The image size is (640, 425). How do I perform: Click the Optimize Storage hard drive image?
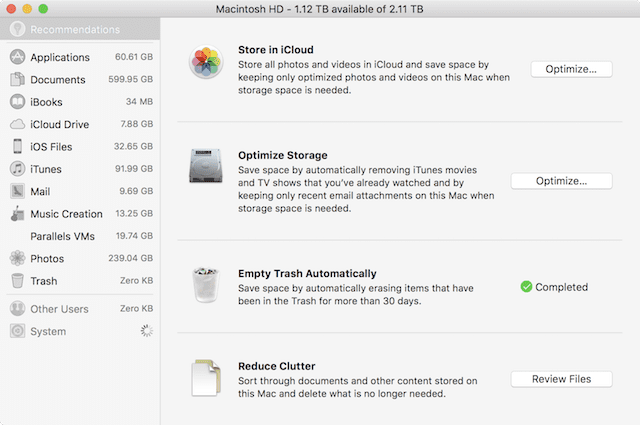(206, 166)
